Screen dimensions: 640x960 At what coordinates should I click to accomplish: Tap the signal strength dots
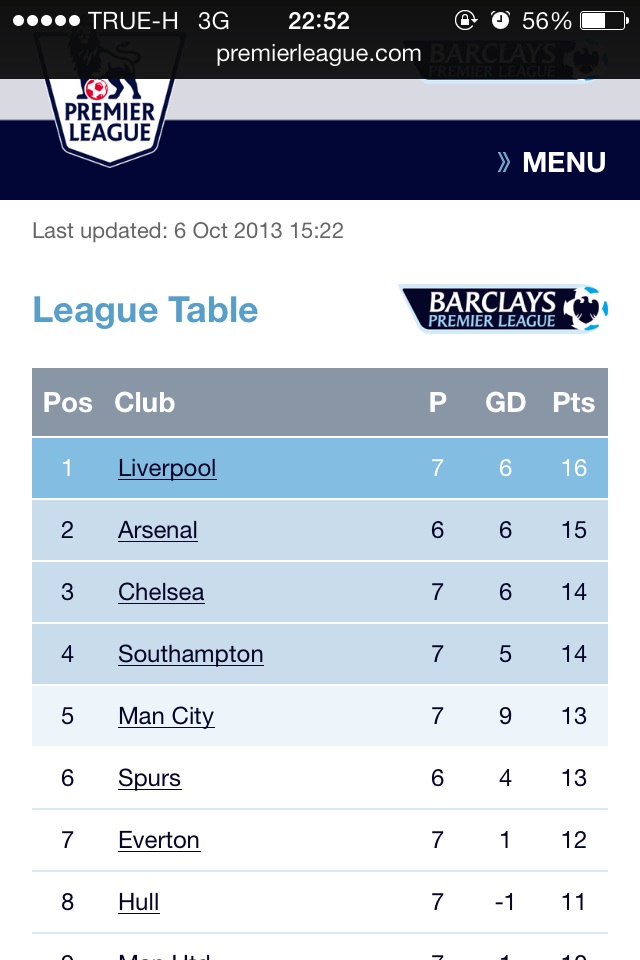pyautogui.click(x=45, y=21)
